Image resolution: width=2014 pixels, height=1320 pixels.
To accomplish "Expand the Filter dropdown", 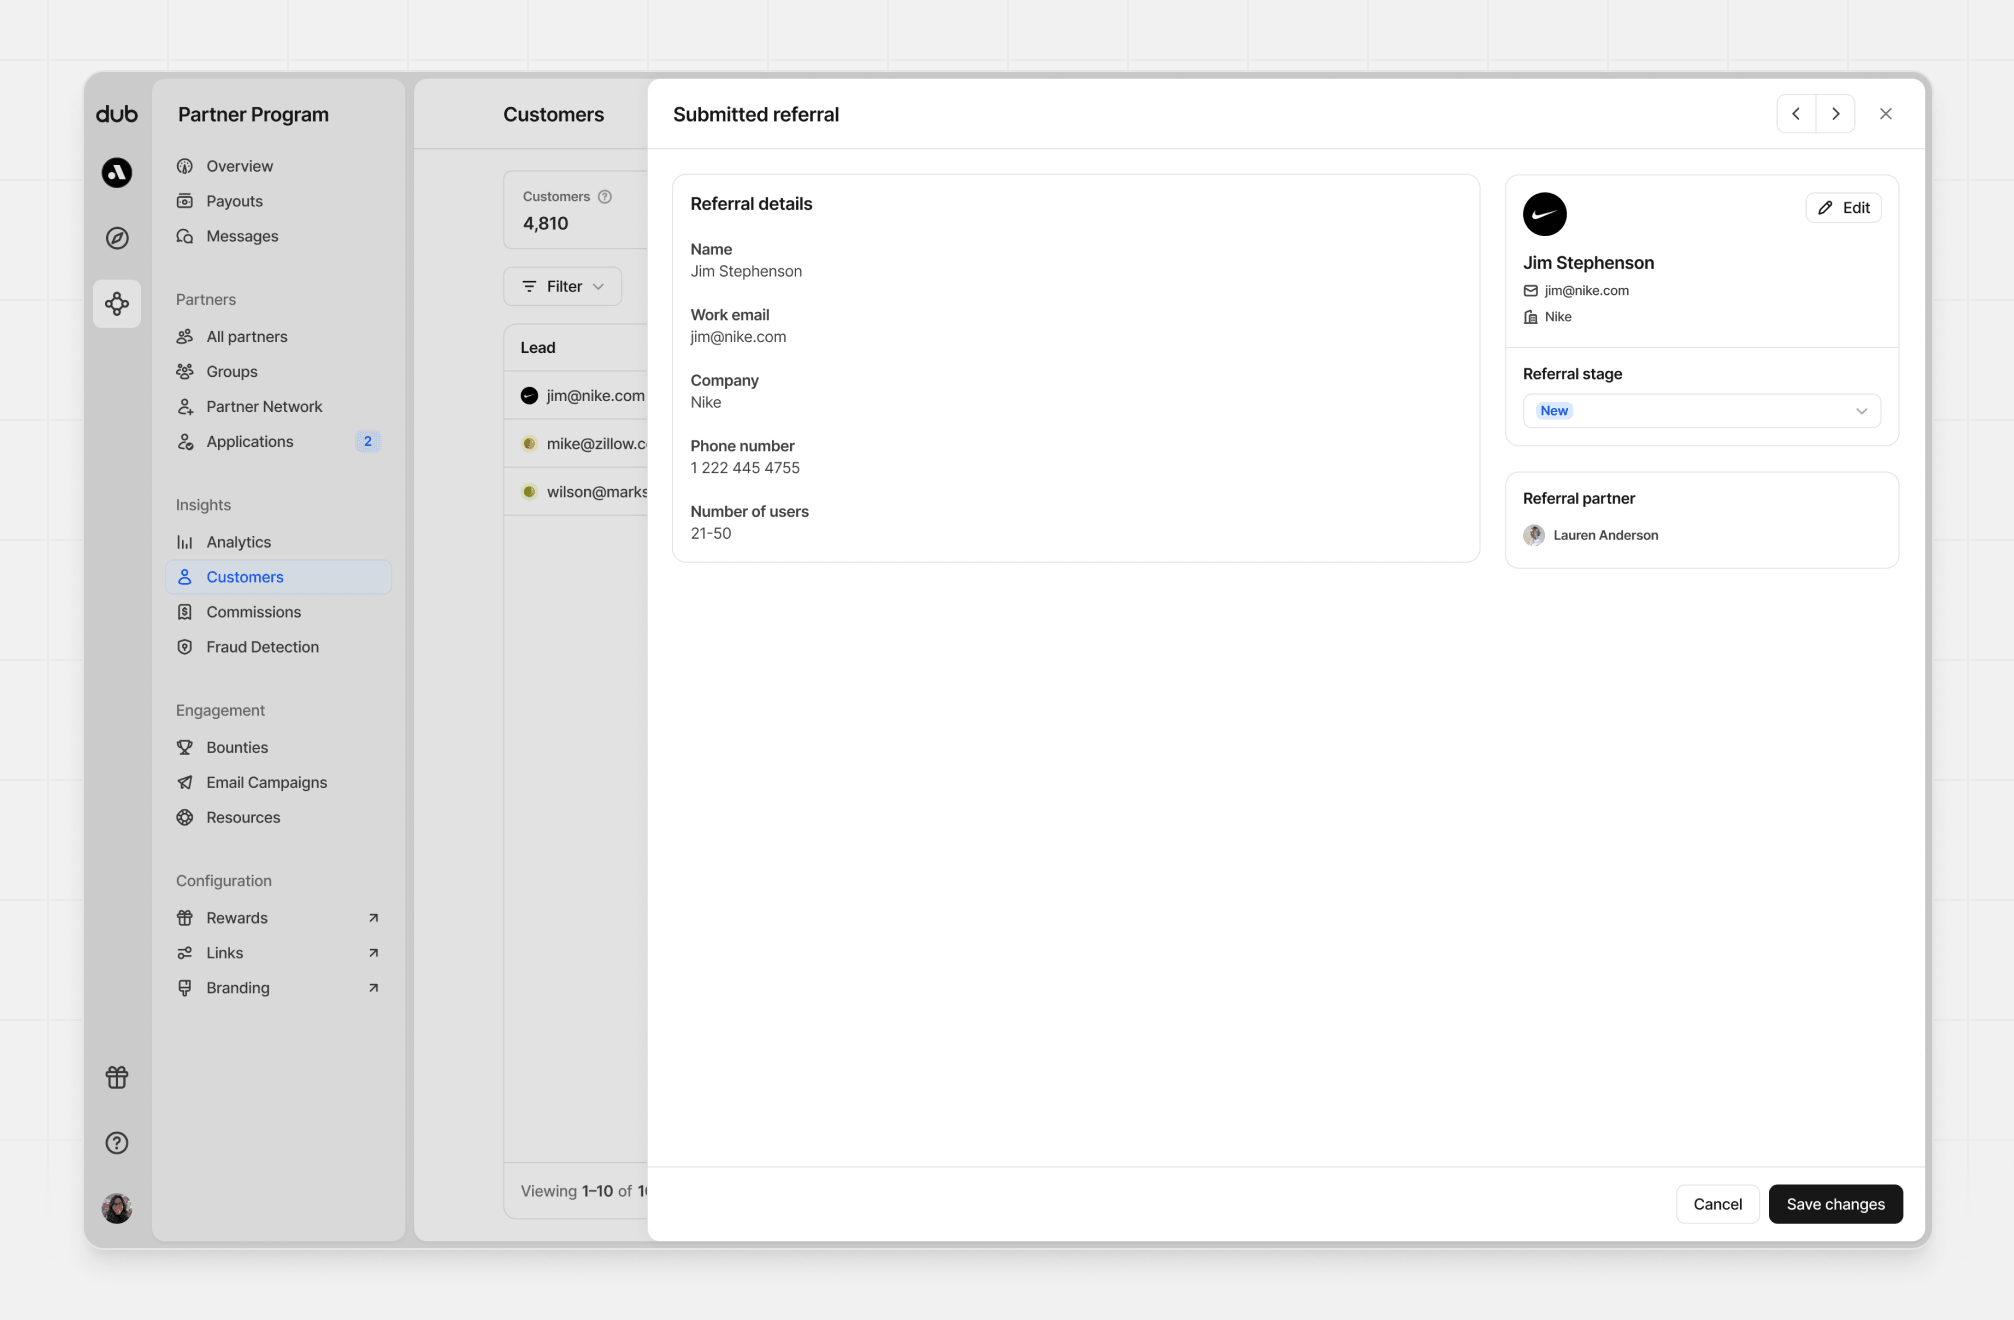I will [563, 287].
